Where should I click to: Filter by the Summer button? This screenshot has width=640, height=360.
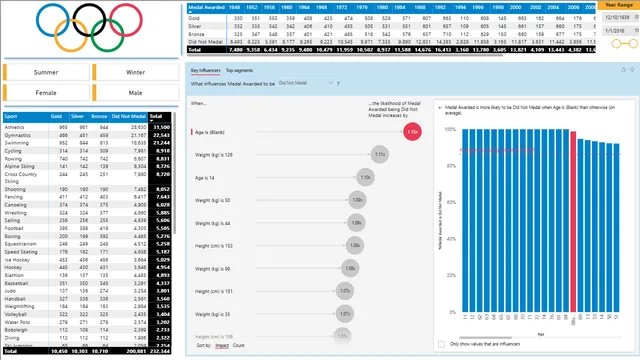[46, 72]
